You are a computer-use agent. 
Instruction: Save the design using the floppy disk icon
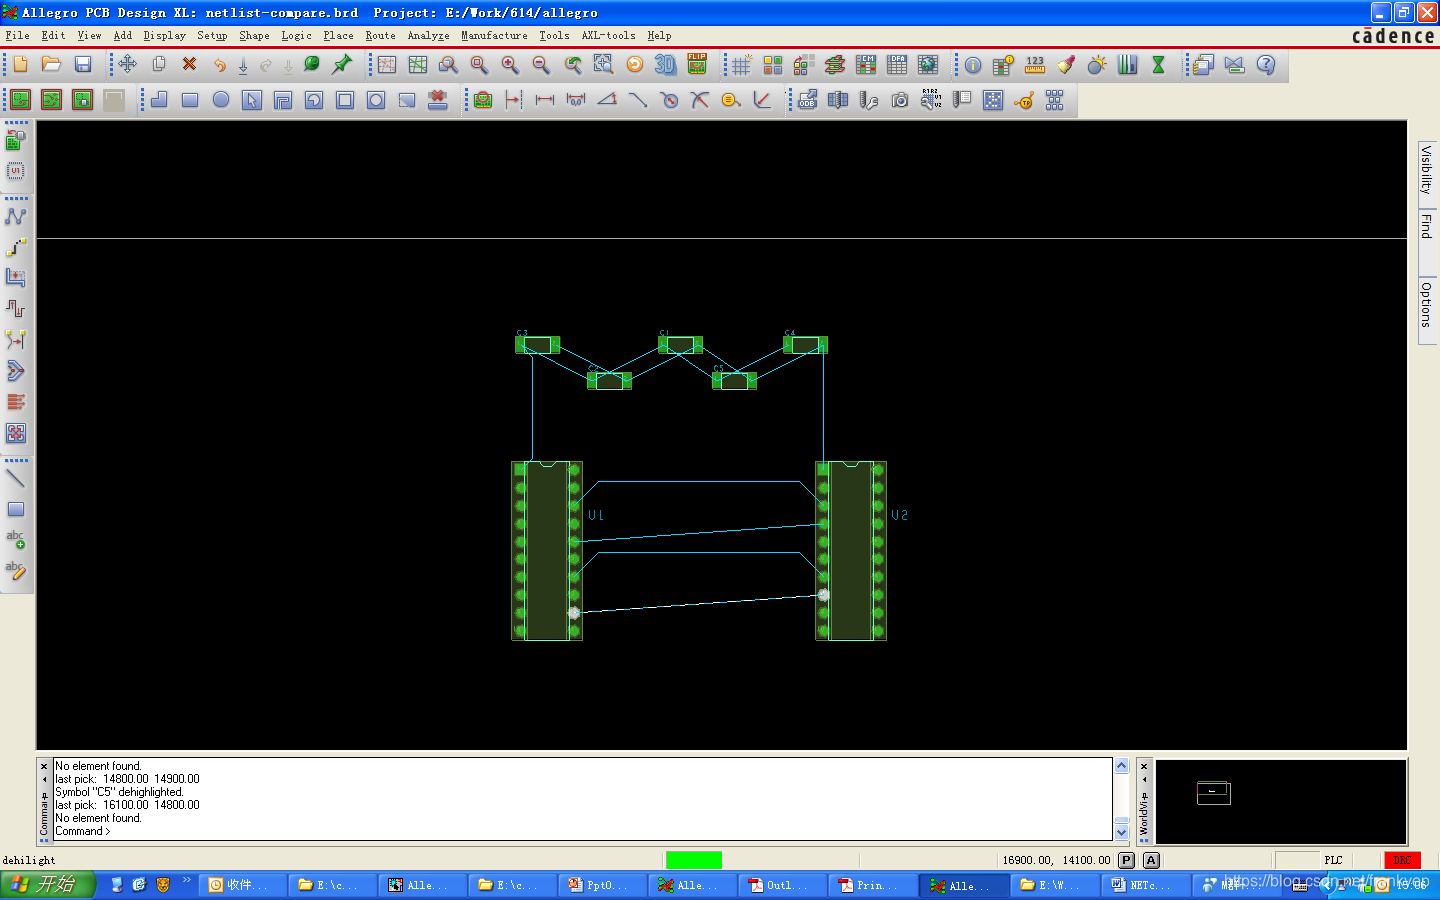pos(83,65)
